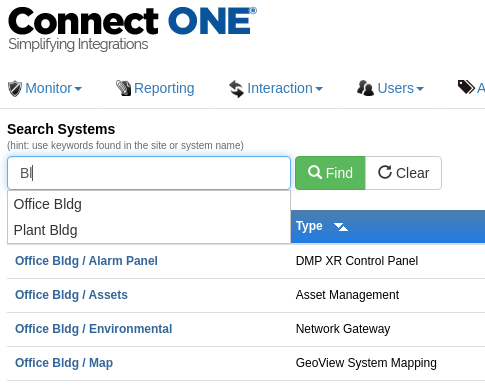Screen dimensions: 485x387
Task: Click the Search Systems heading
Action: tap(61, 129)
